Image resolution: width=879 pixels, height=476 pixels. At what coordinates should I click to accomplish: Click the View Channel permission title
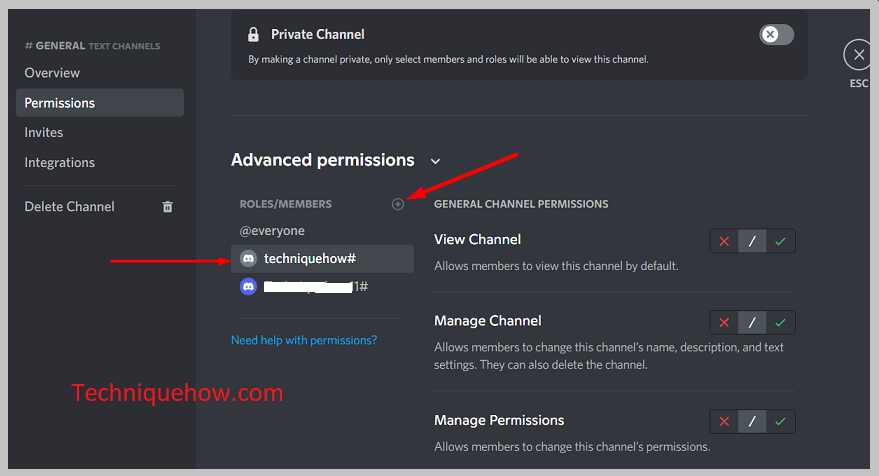[x=478, y=239]
